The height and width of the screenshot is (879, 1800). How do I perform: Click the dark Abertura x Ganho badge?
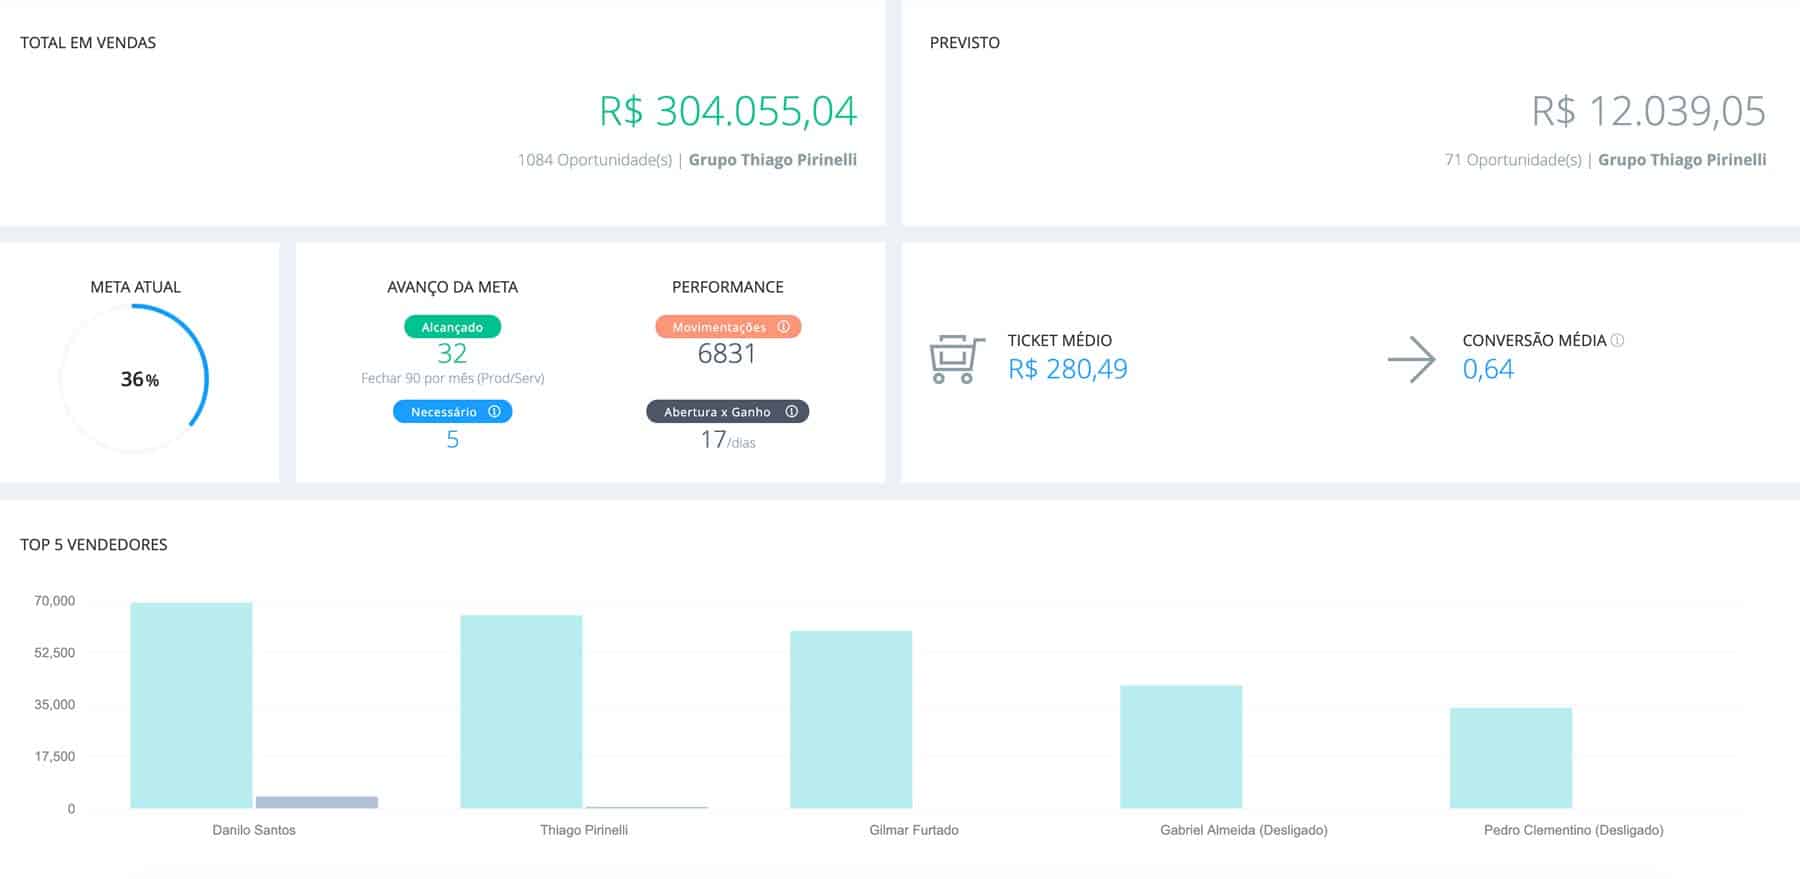point(717,412)
